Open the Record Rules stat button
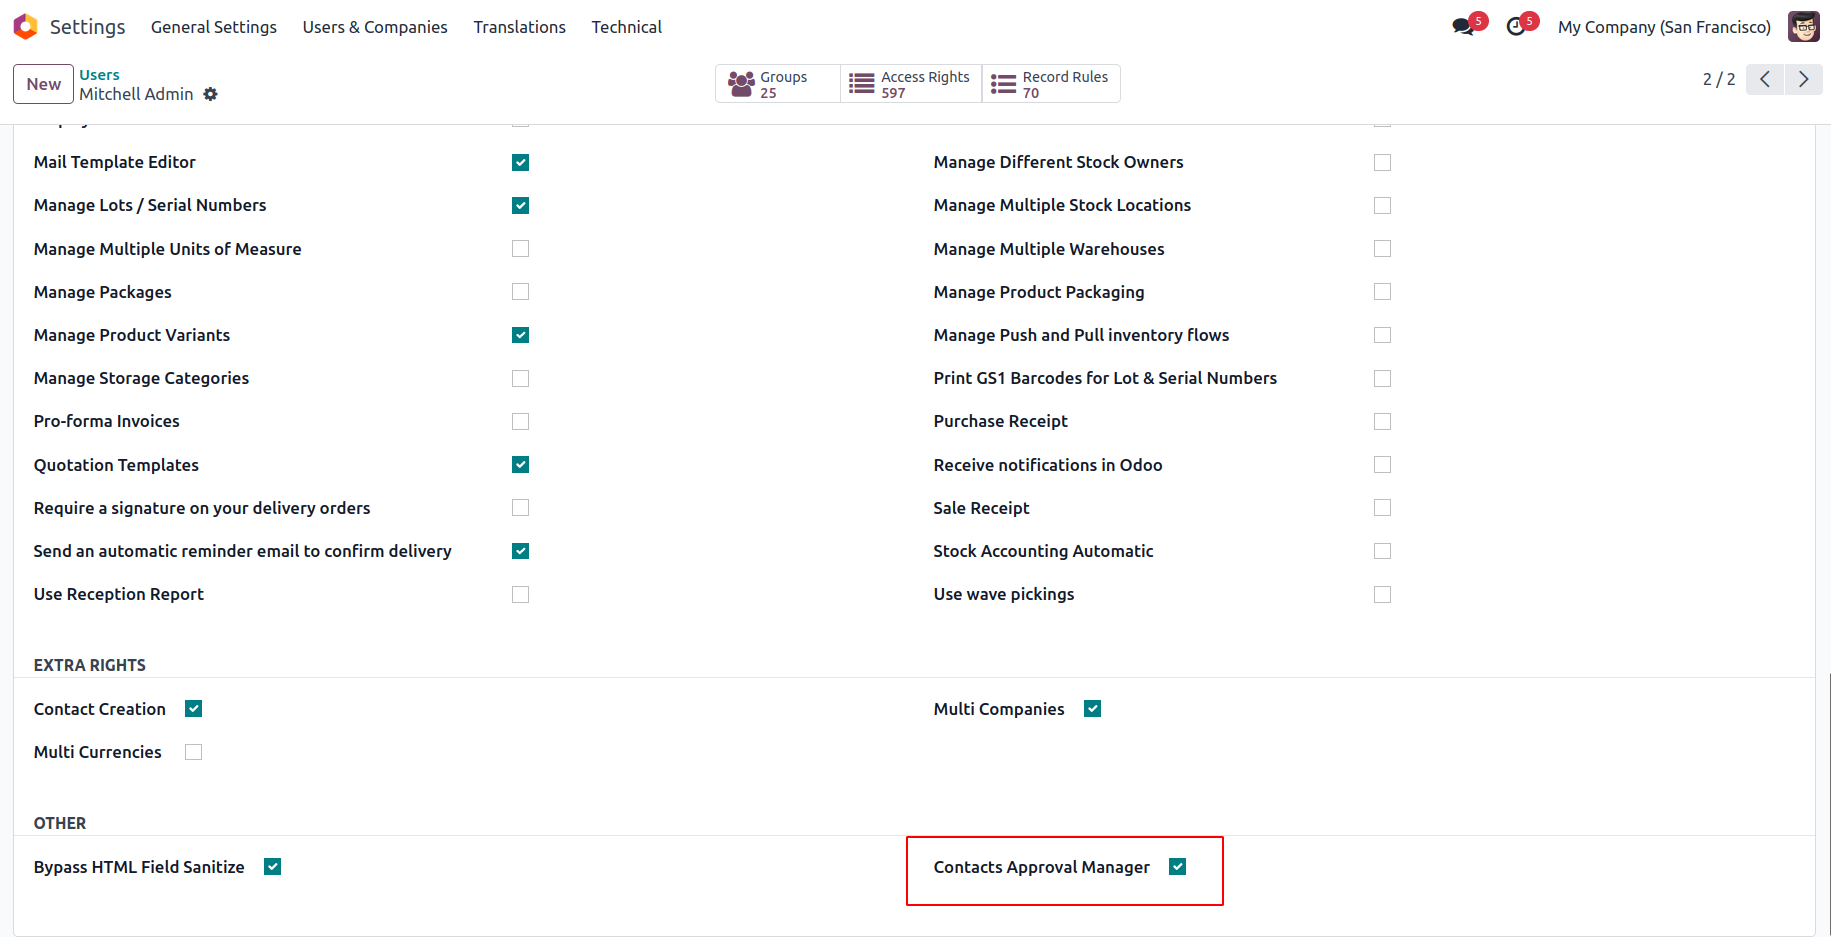Image resolution: width=1831 pixels, height=937 pixels. [1051, 84]
